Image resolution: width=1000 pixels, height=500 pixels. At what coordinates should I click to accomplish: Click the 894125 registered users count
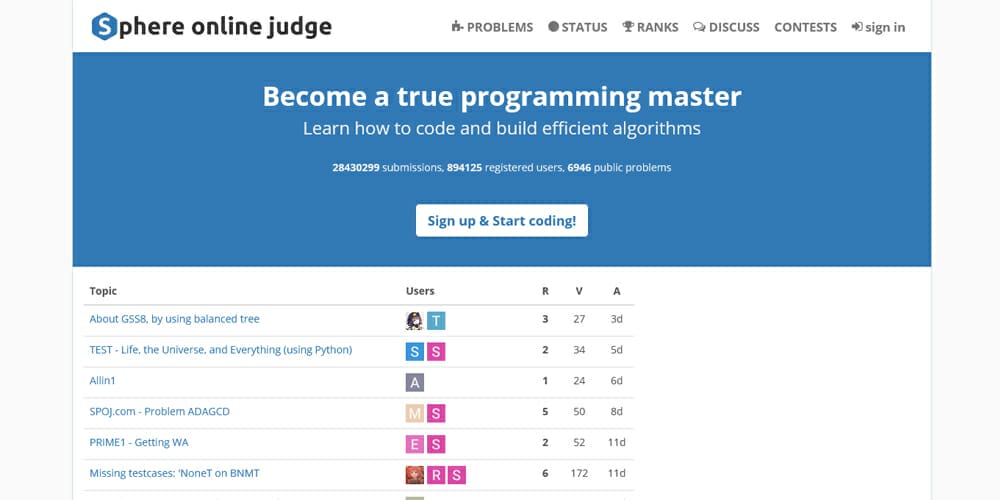[464, 168]
